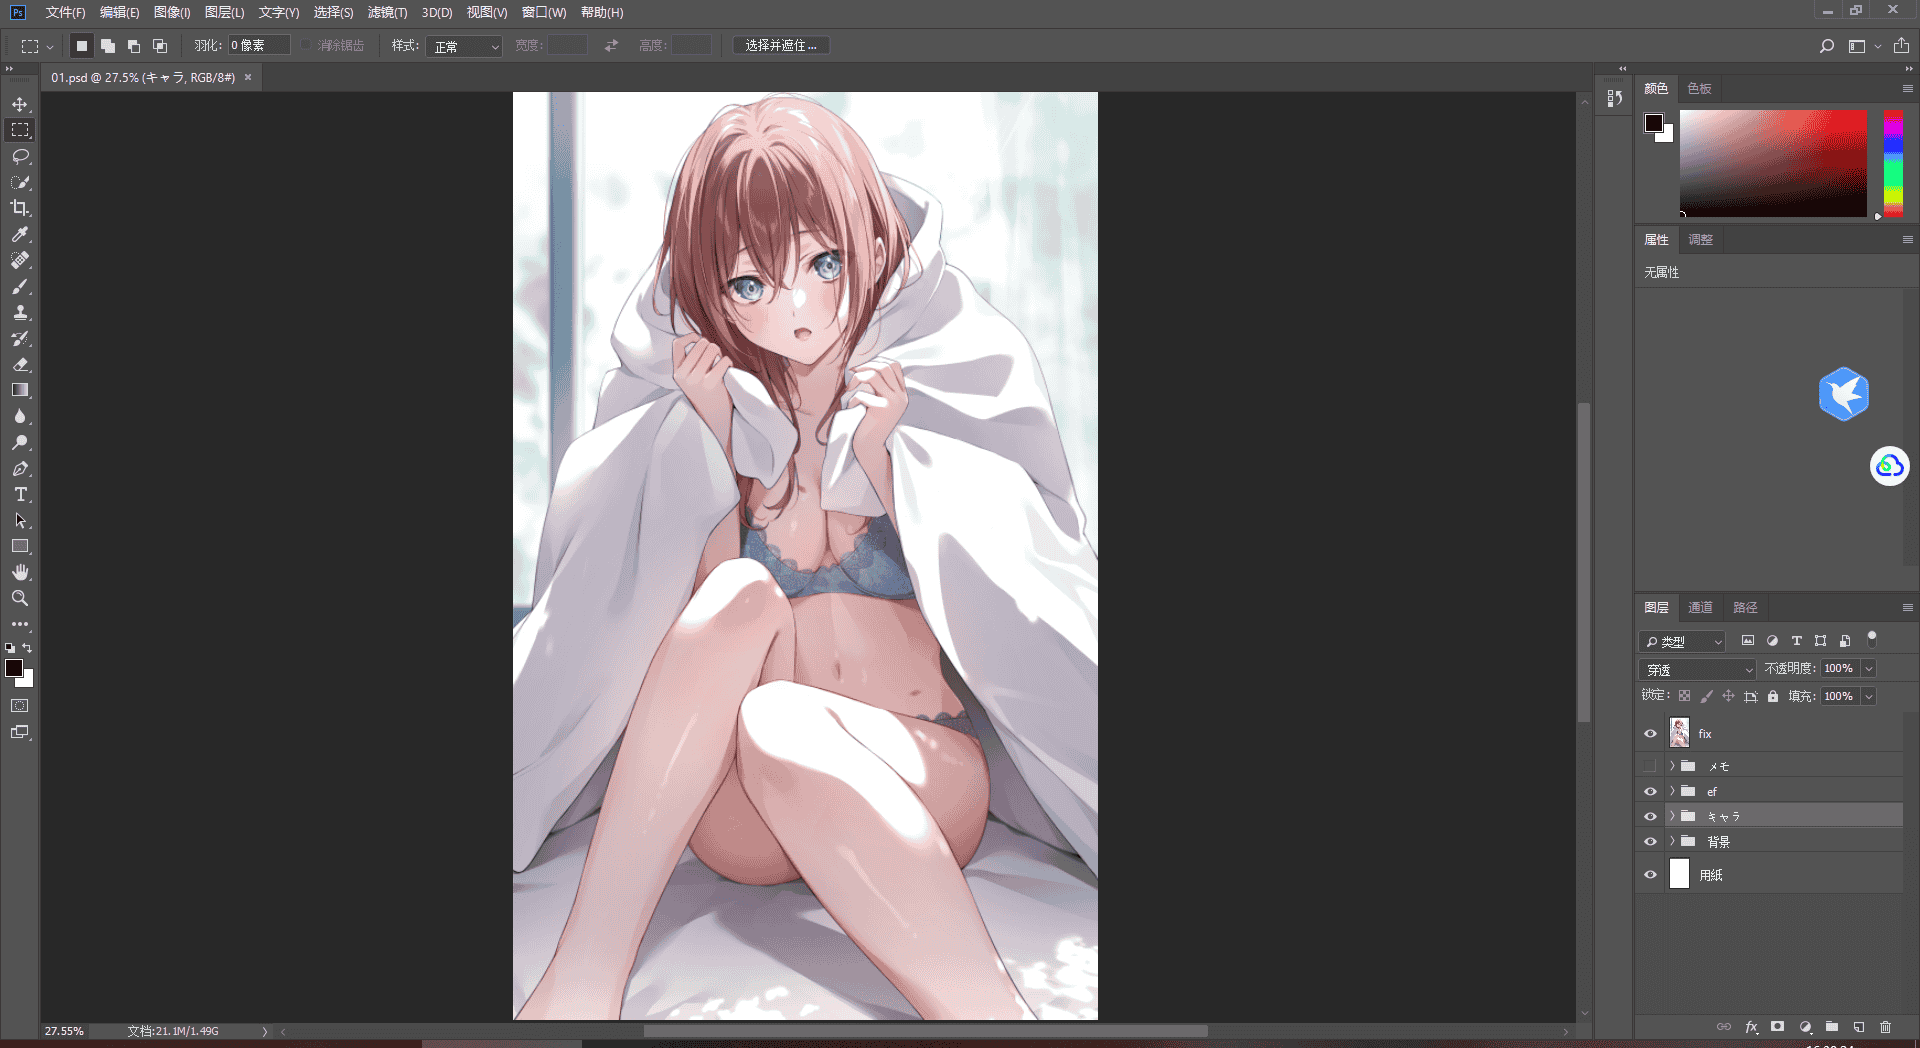The width and height of the screenshot is (1920, 1048).
Task: Switch to the 调整 panel tab
Action: click(1700, 239)
